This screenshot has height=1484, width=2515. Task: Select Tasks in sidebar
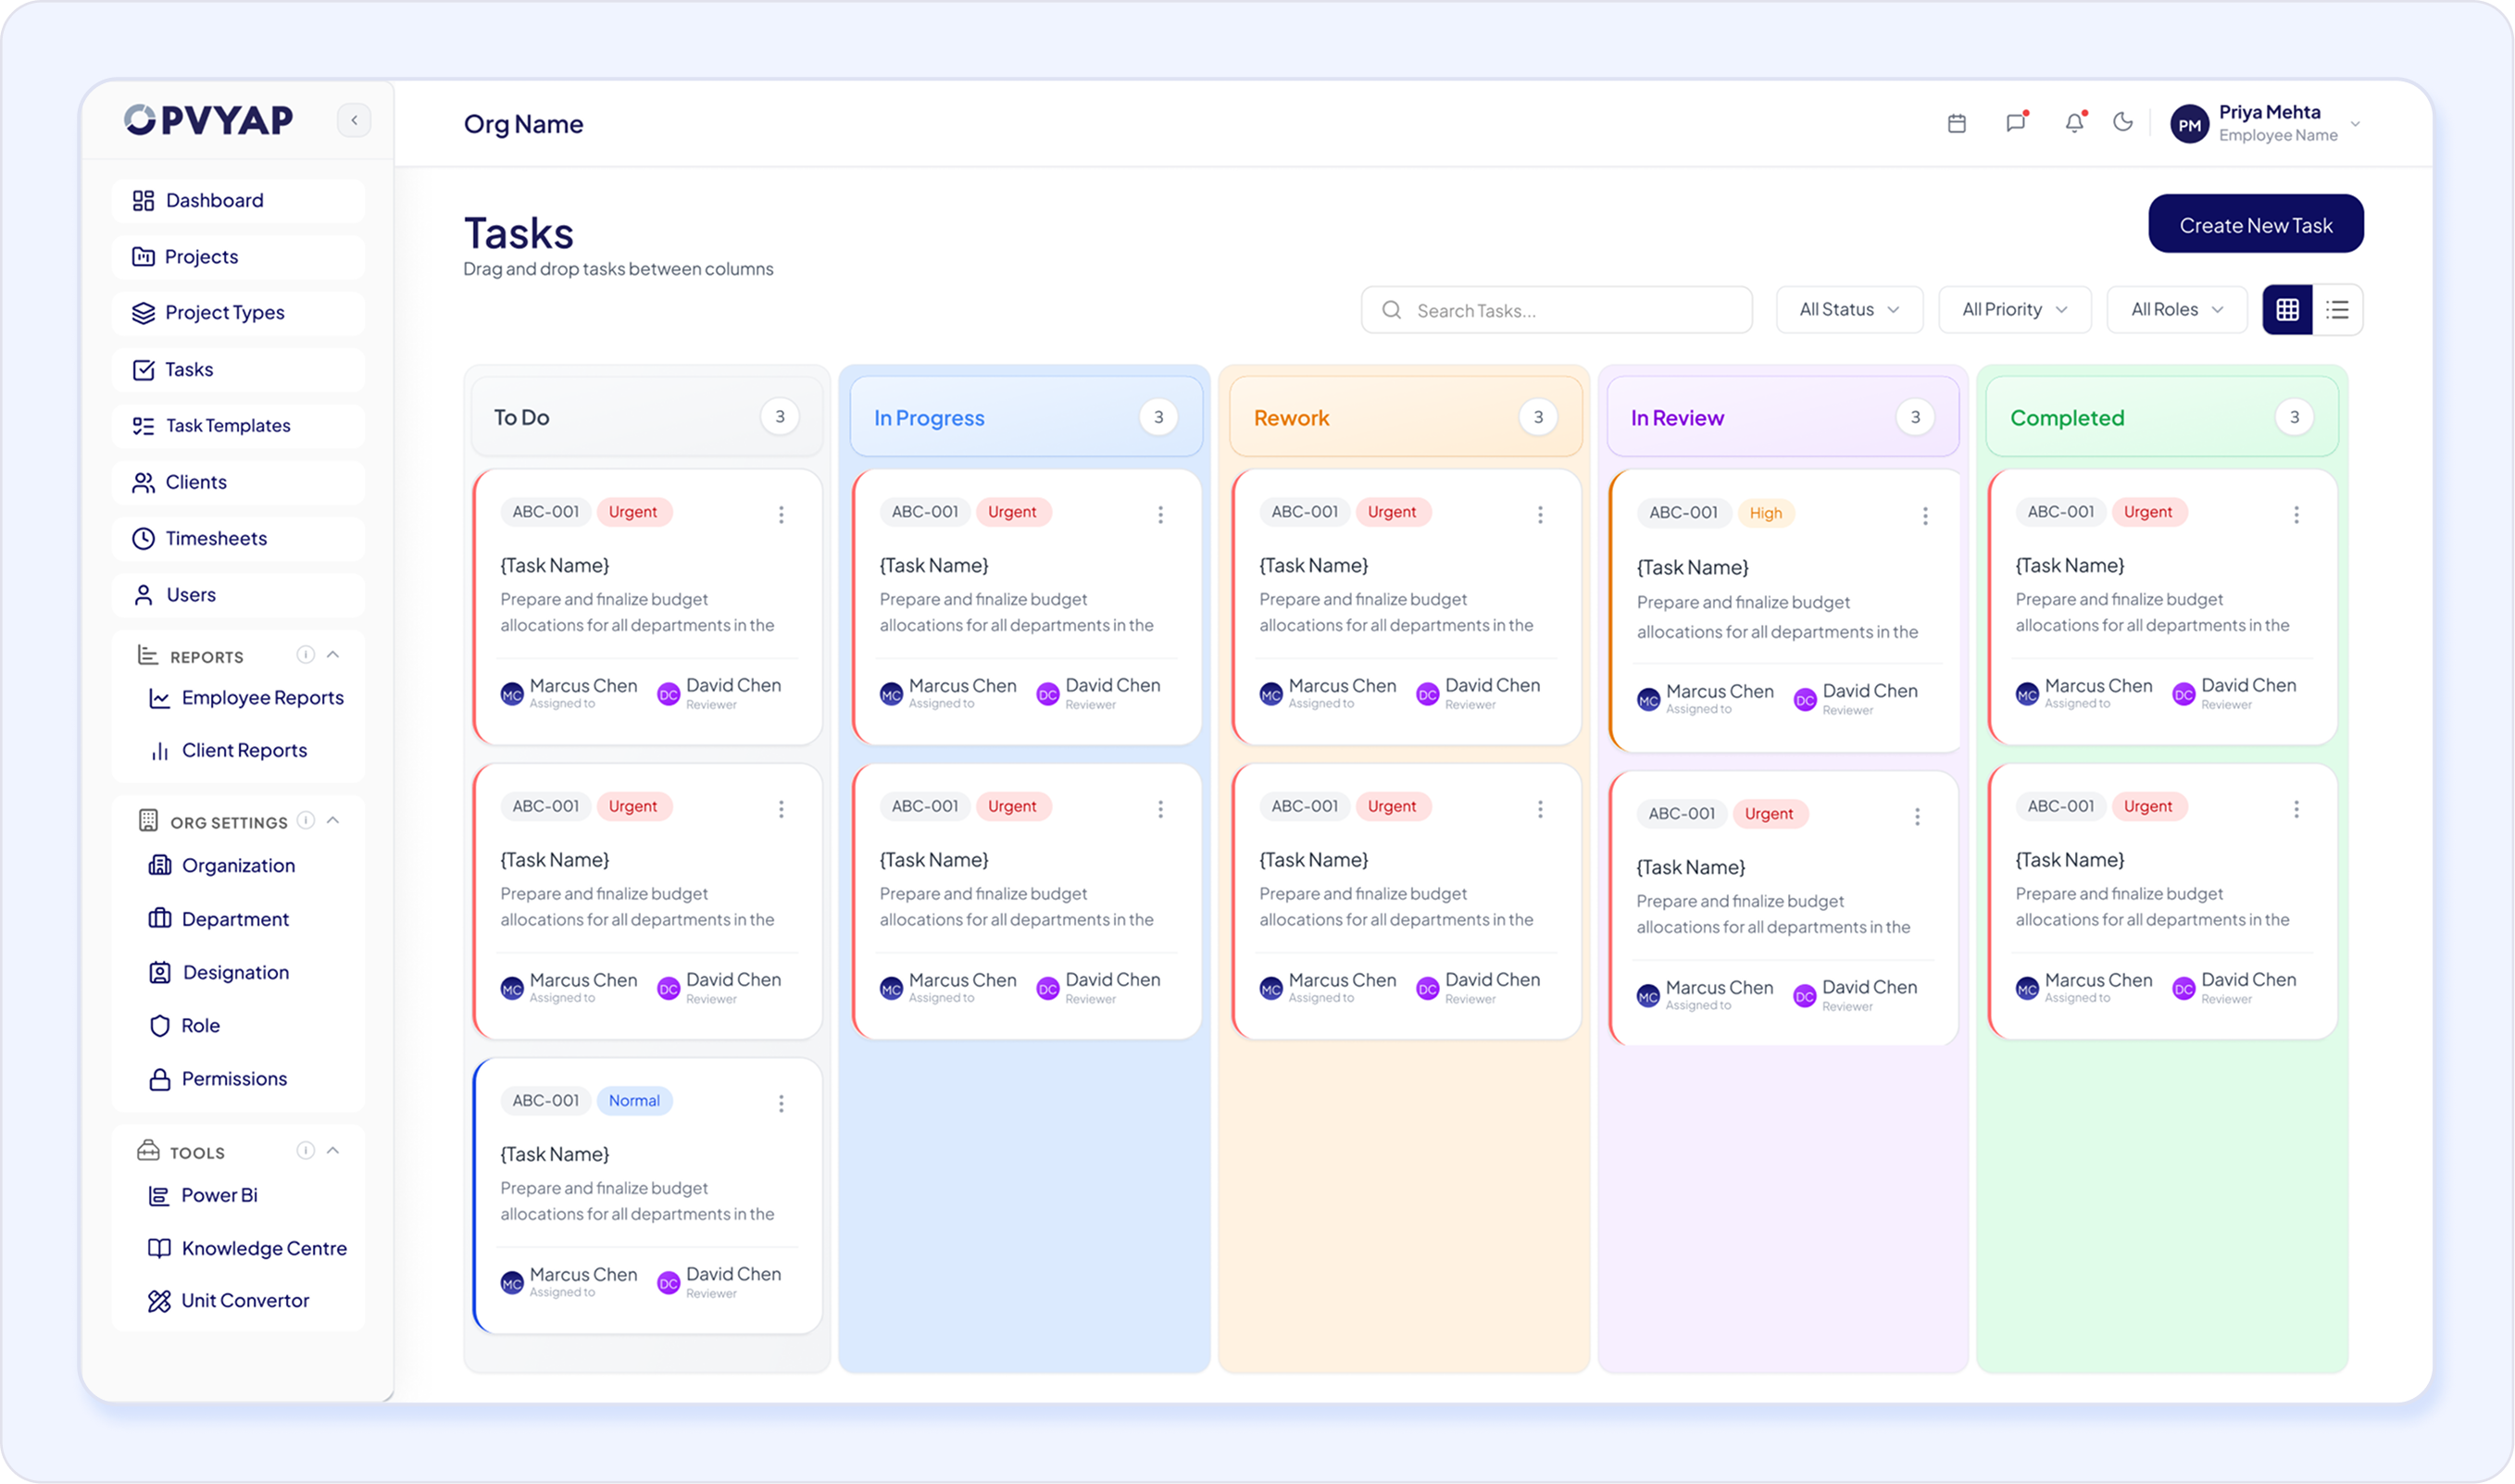tap(238, 370)
